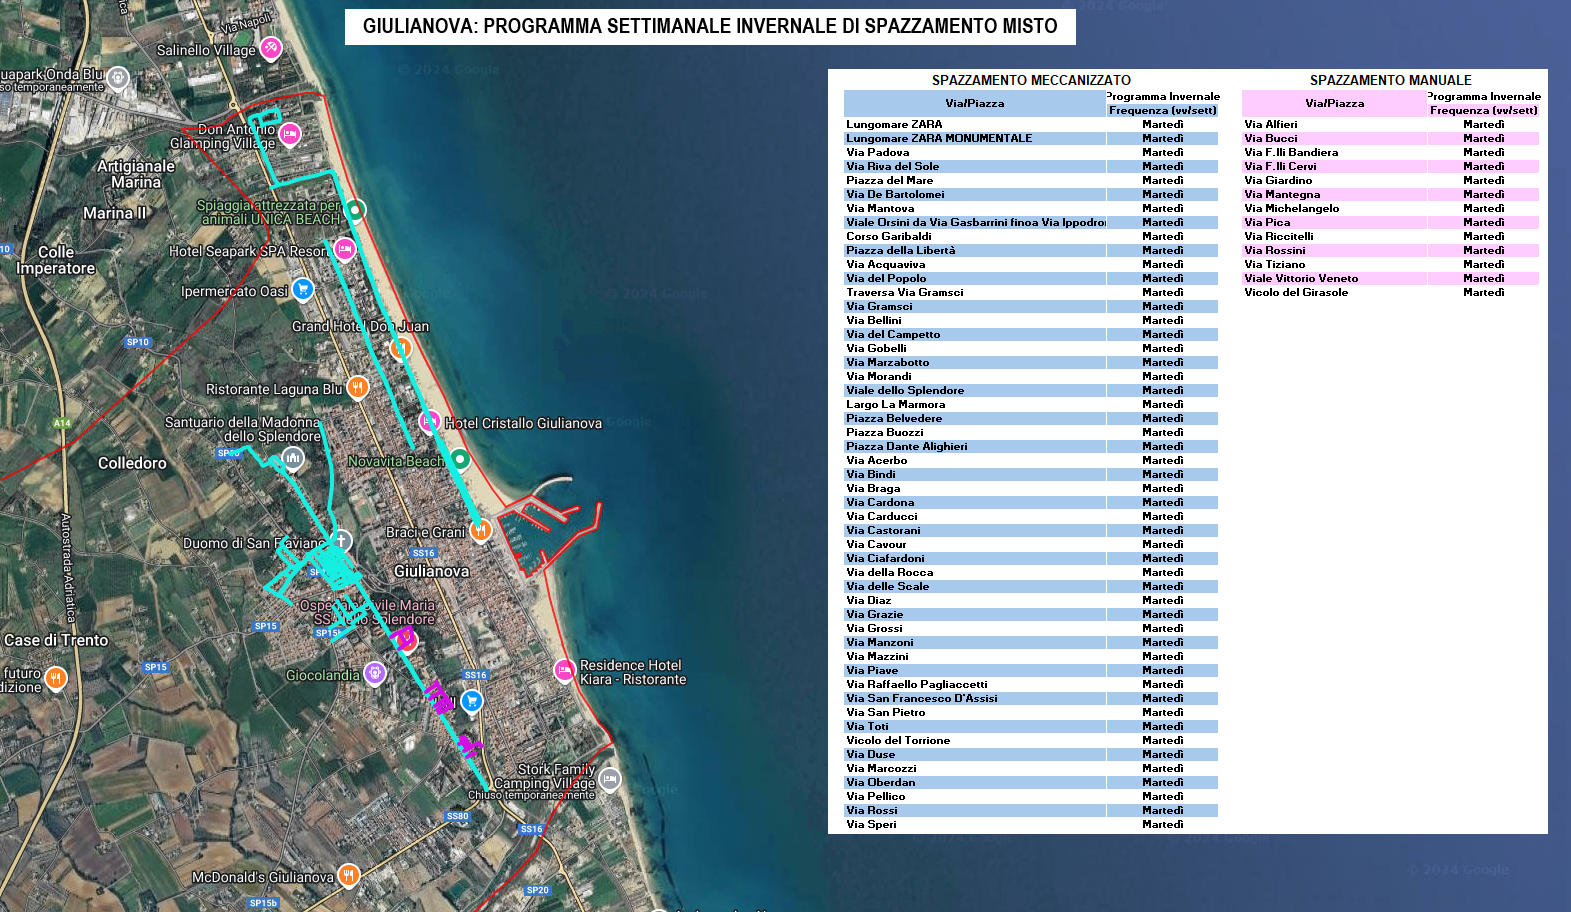Click the McDonald's Giulianova restaurant pin
Image resolution: width=1571 pixels, height=912 pixels.
(348, 875)
